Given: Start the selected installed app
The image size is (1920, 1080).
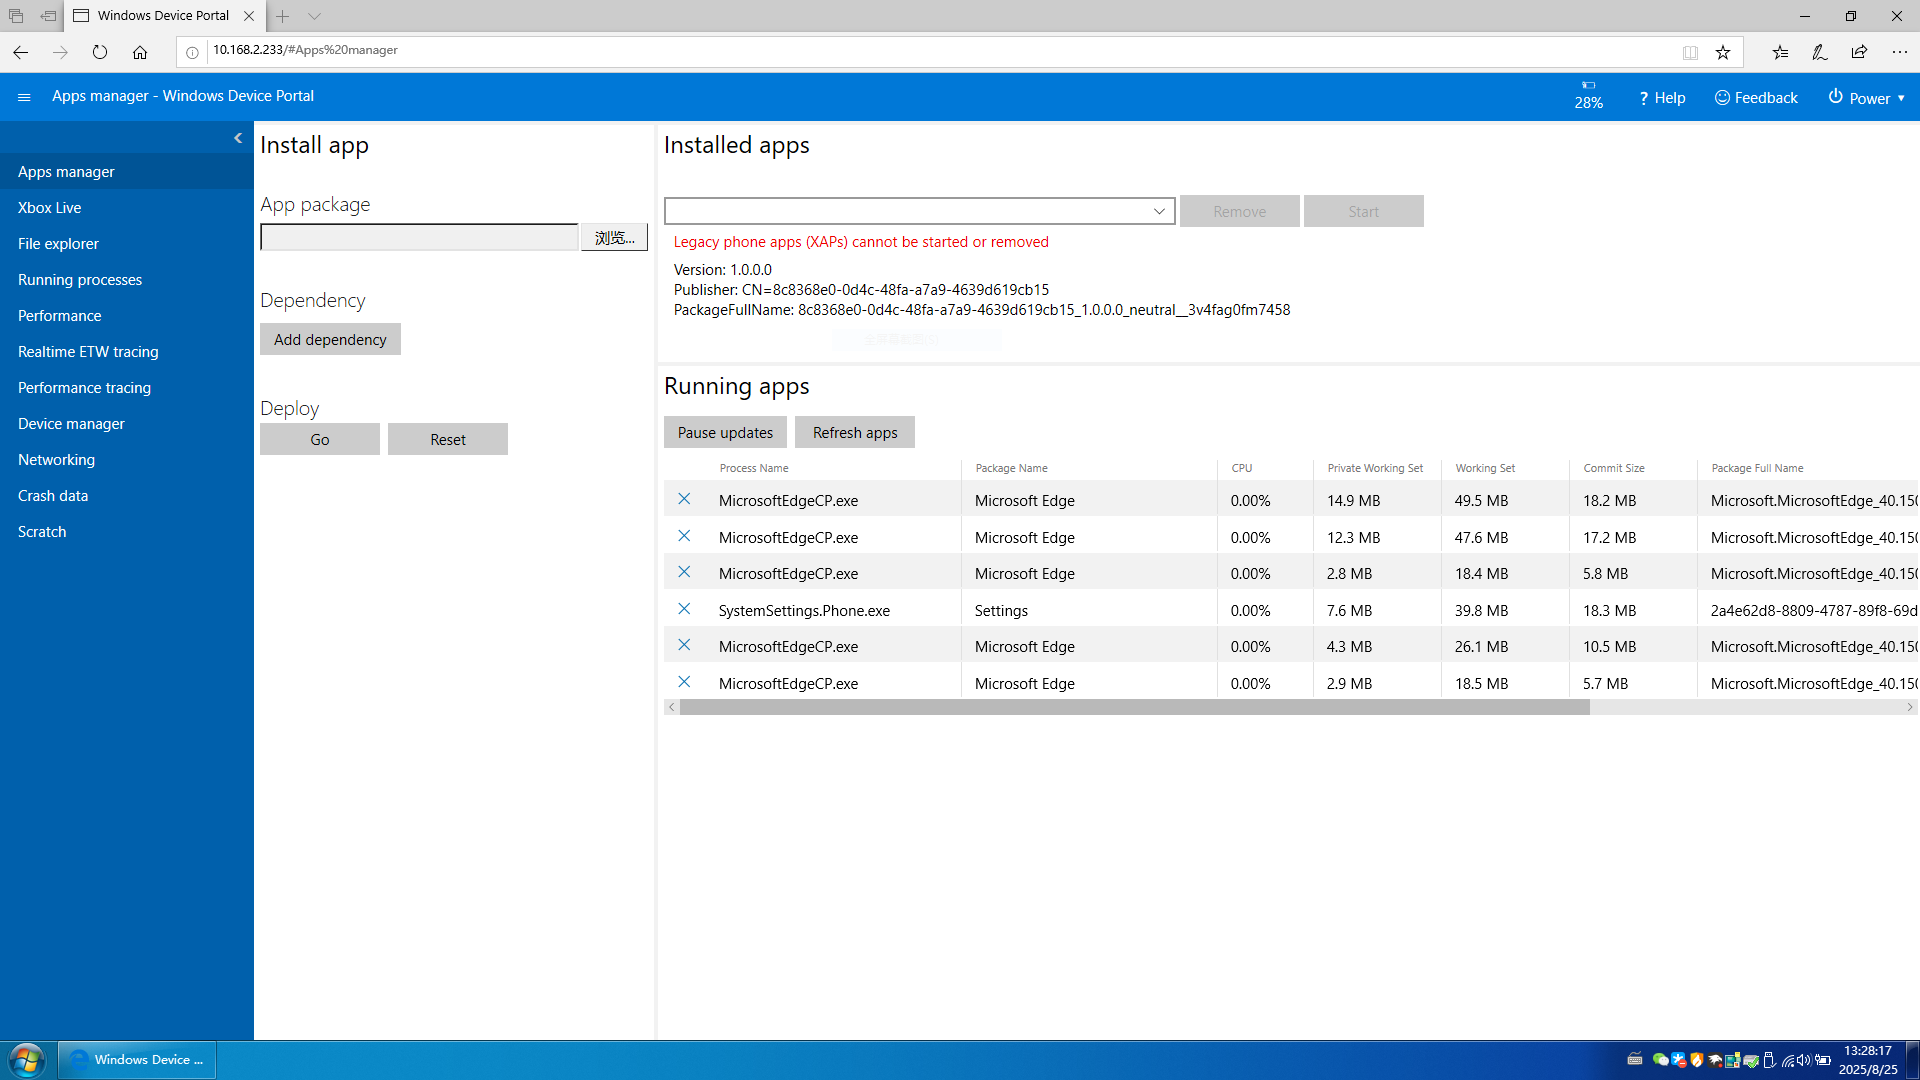Looking at the screenshot, I should coord(1364,211).
